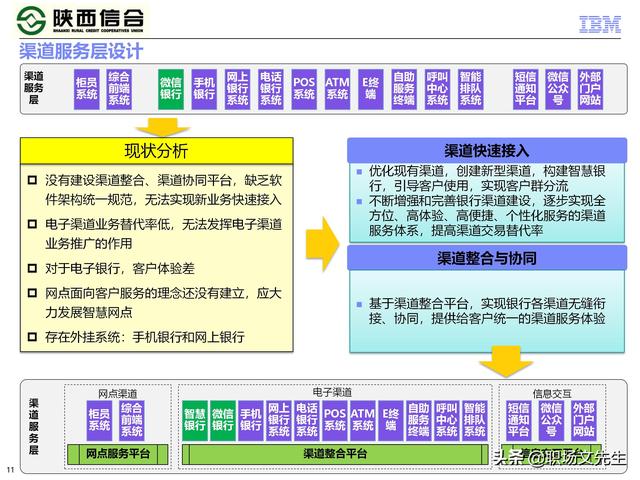640x480 pixels.
Task: Click the 电子渠道 group label
Action: click(332, 392)
